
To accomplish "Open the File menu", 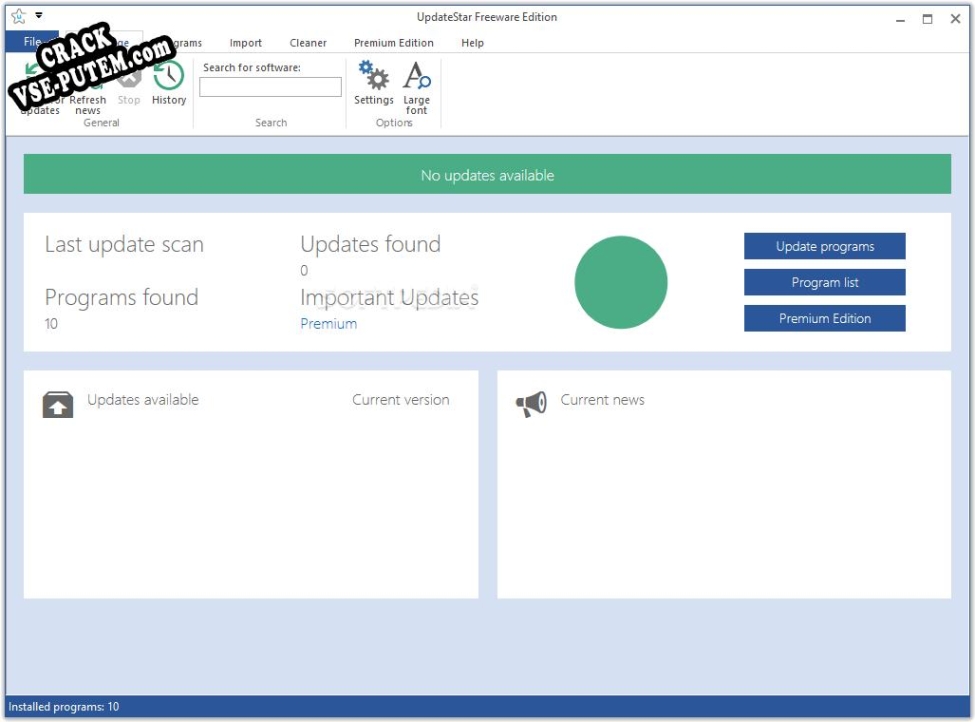I will pyautogui.click(x=32, y=42).
